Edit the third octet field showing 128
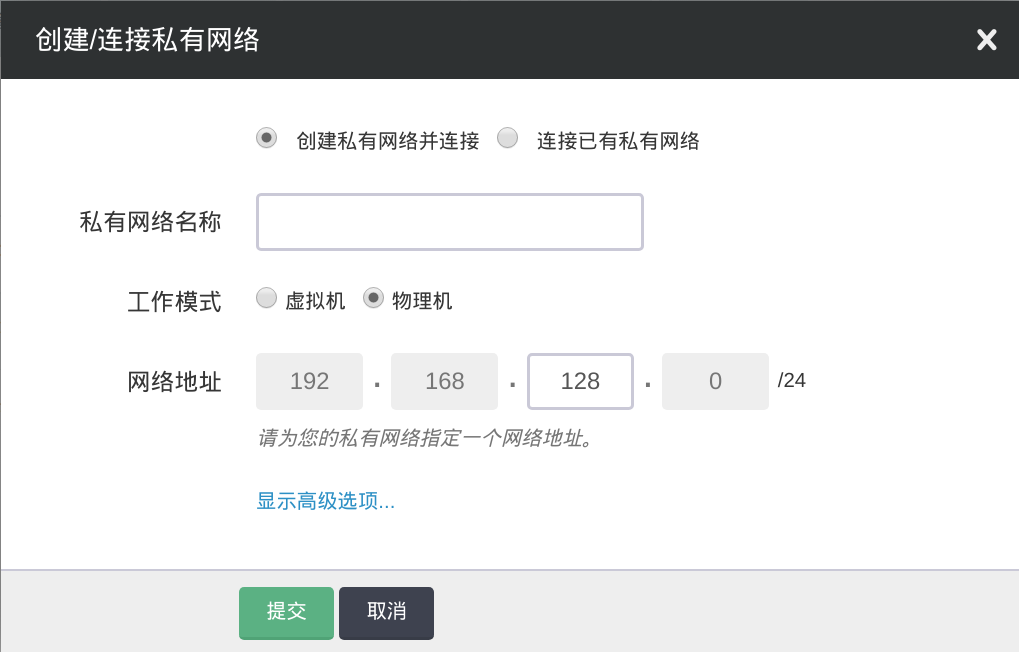Image resolution: width=1019 pixels, height=652 pixels. click(580, 381)
